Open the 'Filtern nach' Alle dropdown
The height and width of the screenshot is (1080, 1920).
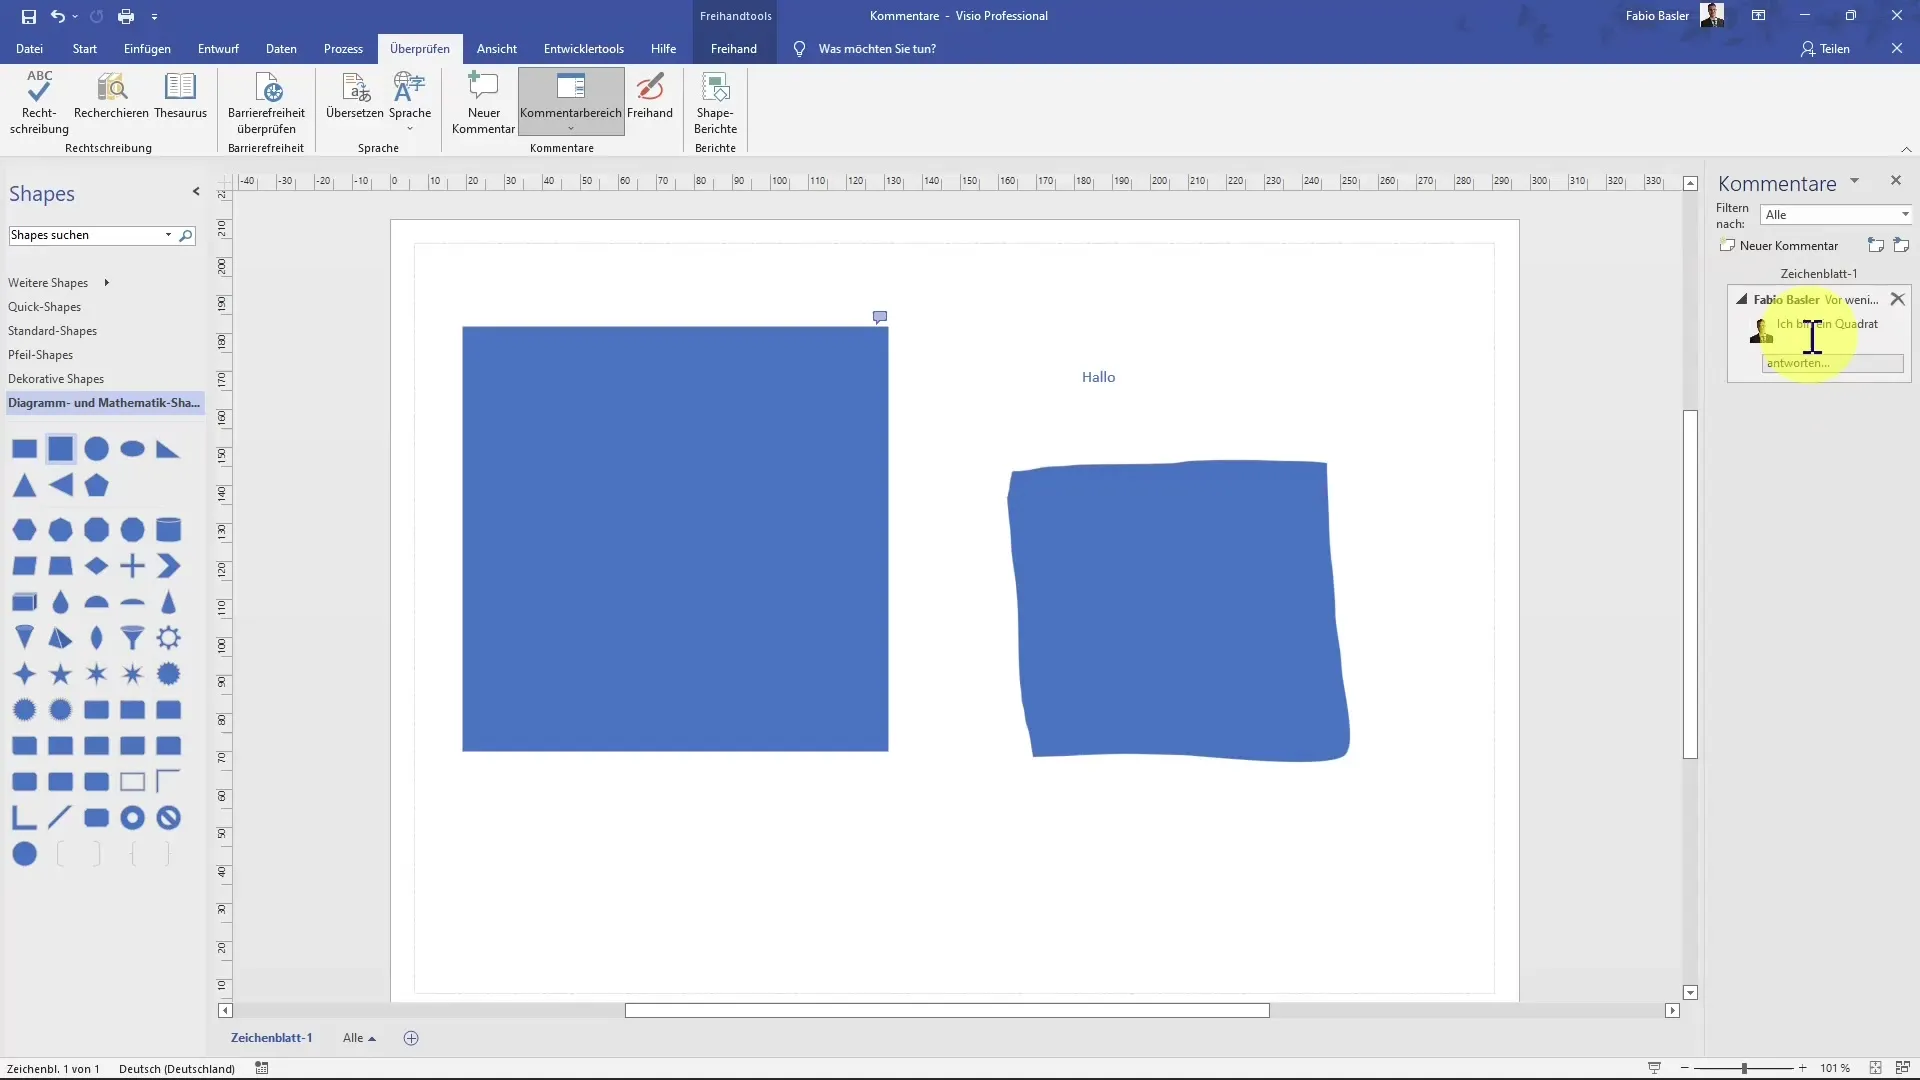click(1836, 215)
